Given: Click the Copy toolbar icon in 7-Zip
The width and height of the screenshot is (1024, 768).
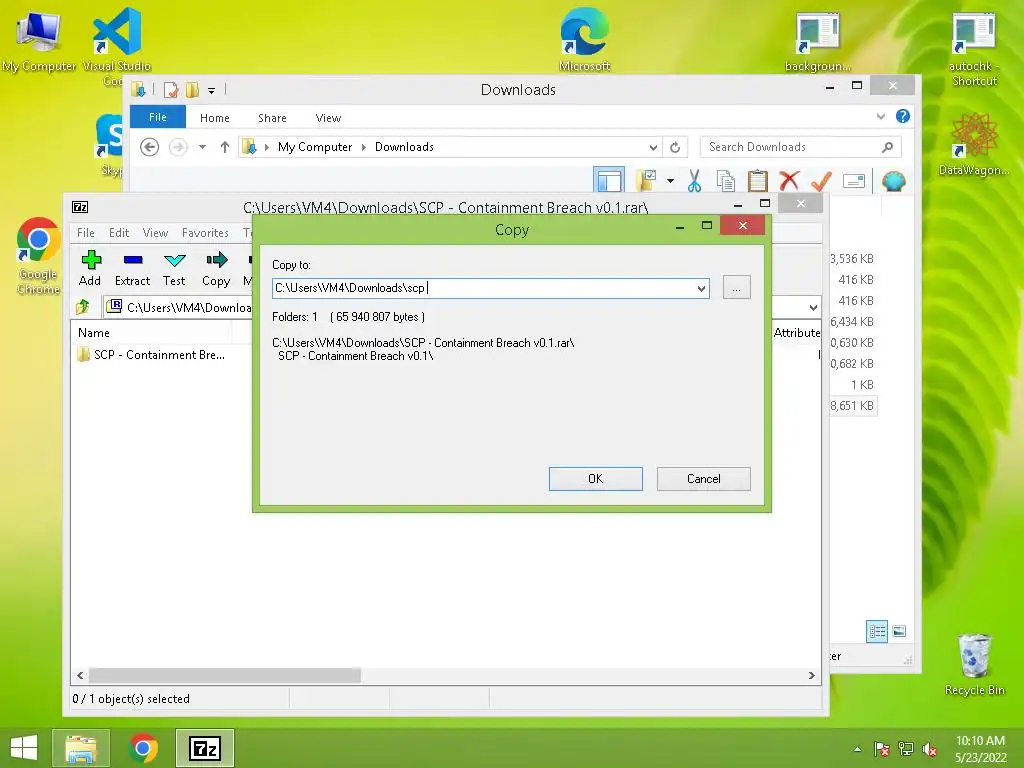Looking at the screenshot, I should tap(216, 268).
